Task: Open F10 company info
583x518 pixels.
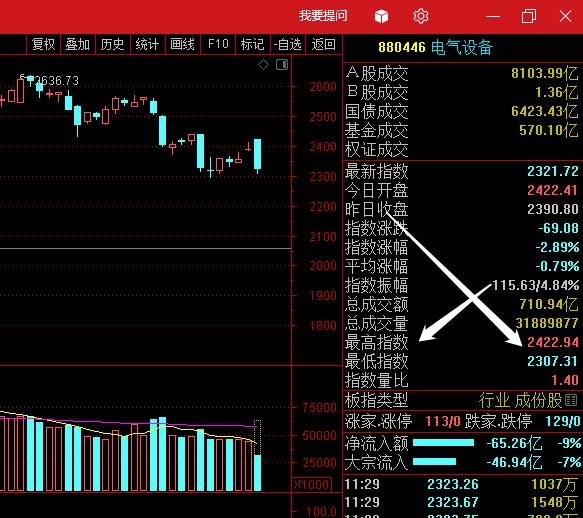Action: click(x=218, y=44)
